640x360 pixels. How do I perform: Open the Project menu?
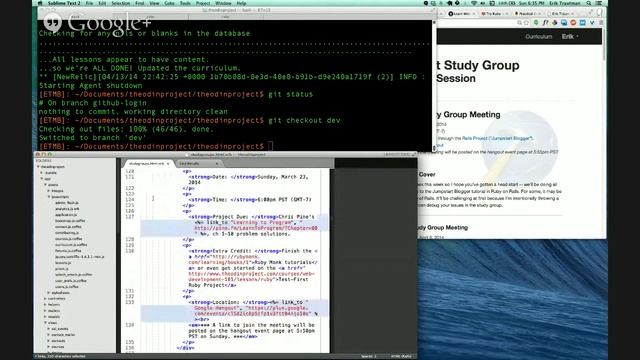(x=203, y=3)
